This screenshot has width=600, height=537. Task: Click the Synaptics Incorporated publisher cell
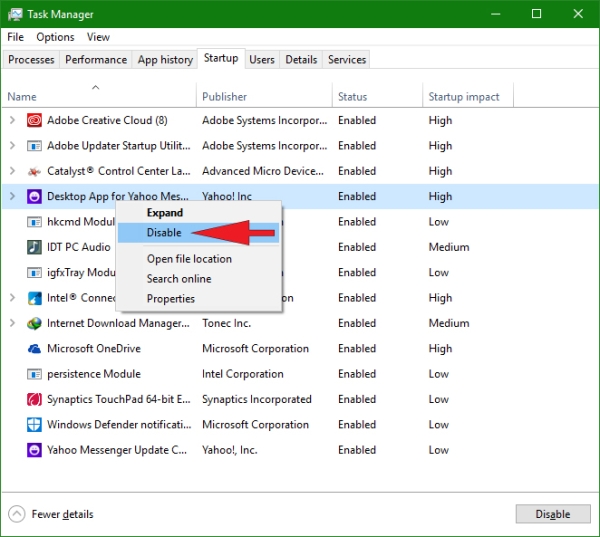point(257,400)
